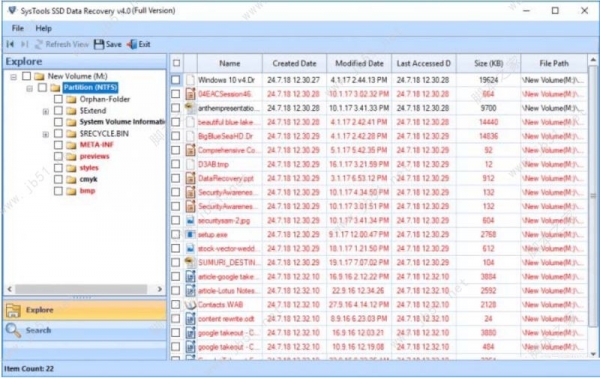This screenshot has width=600, height=378.
Task: Click the BigBlueSeaHD.Dr file name
Action: (x=225, y=136)
